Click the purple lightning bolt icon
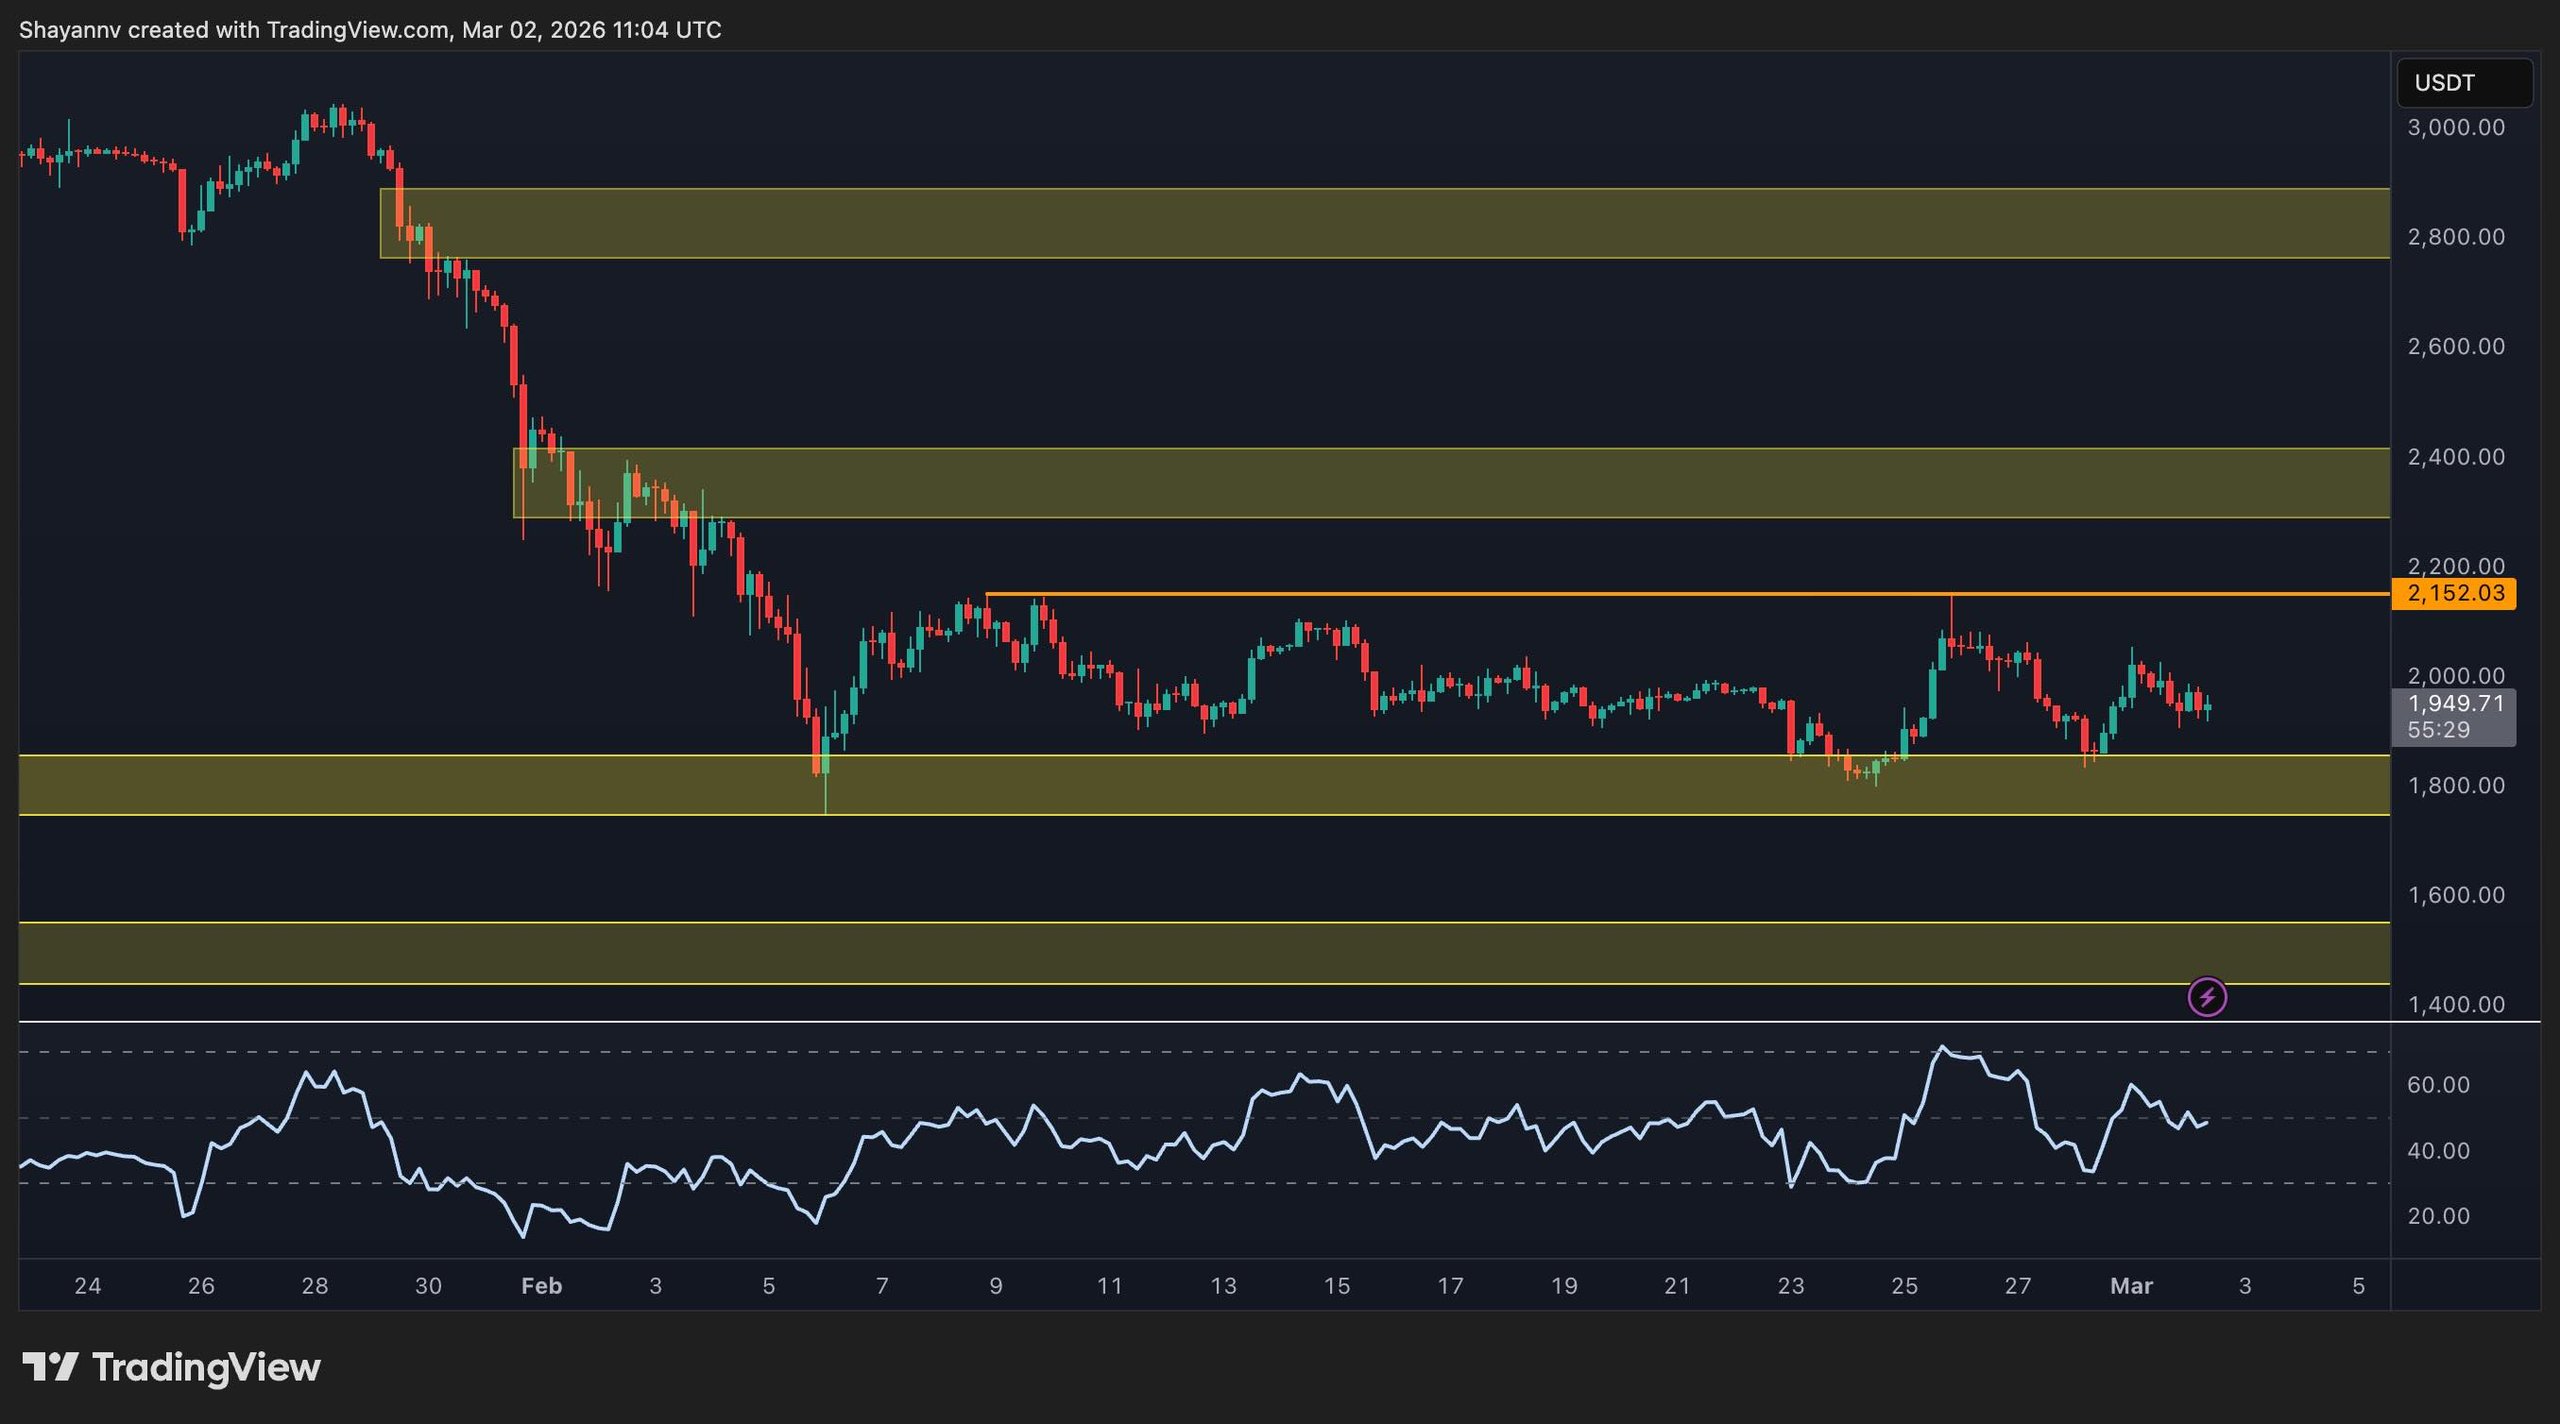2560x1424 pixels. tap(2206, 997)
